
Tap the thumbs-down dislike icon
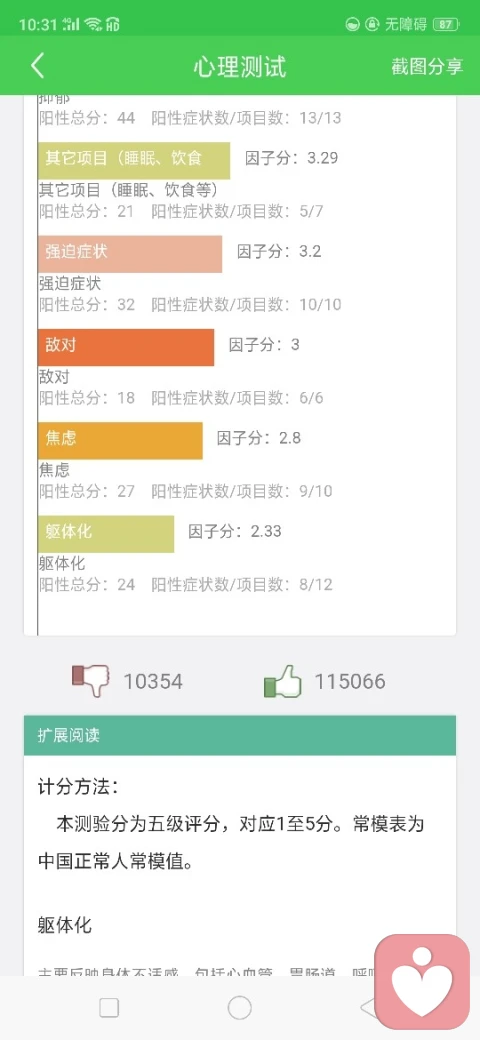[91, 681]
